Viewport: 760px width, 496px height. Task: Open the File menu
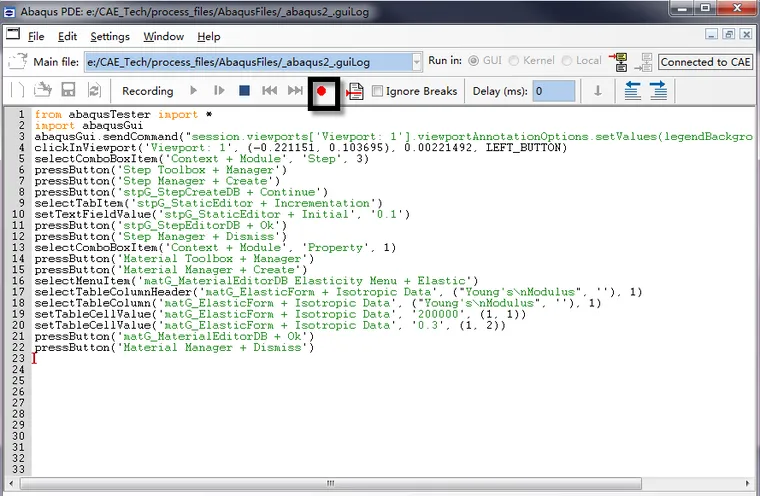point(36,36)
